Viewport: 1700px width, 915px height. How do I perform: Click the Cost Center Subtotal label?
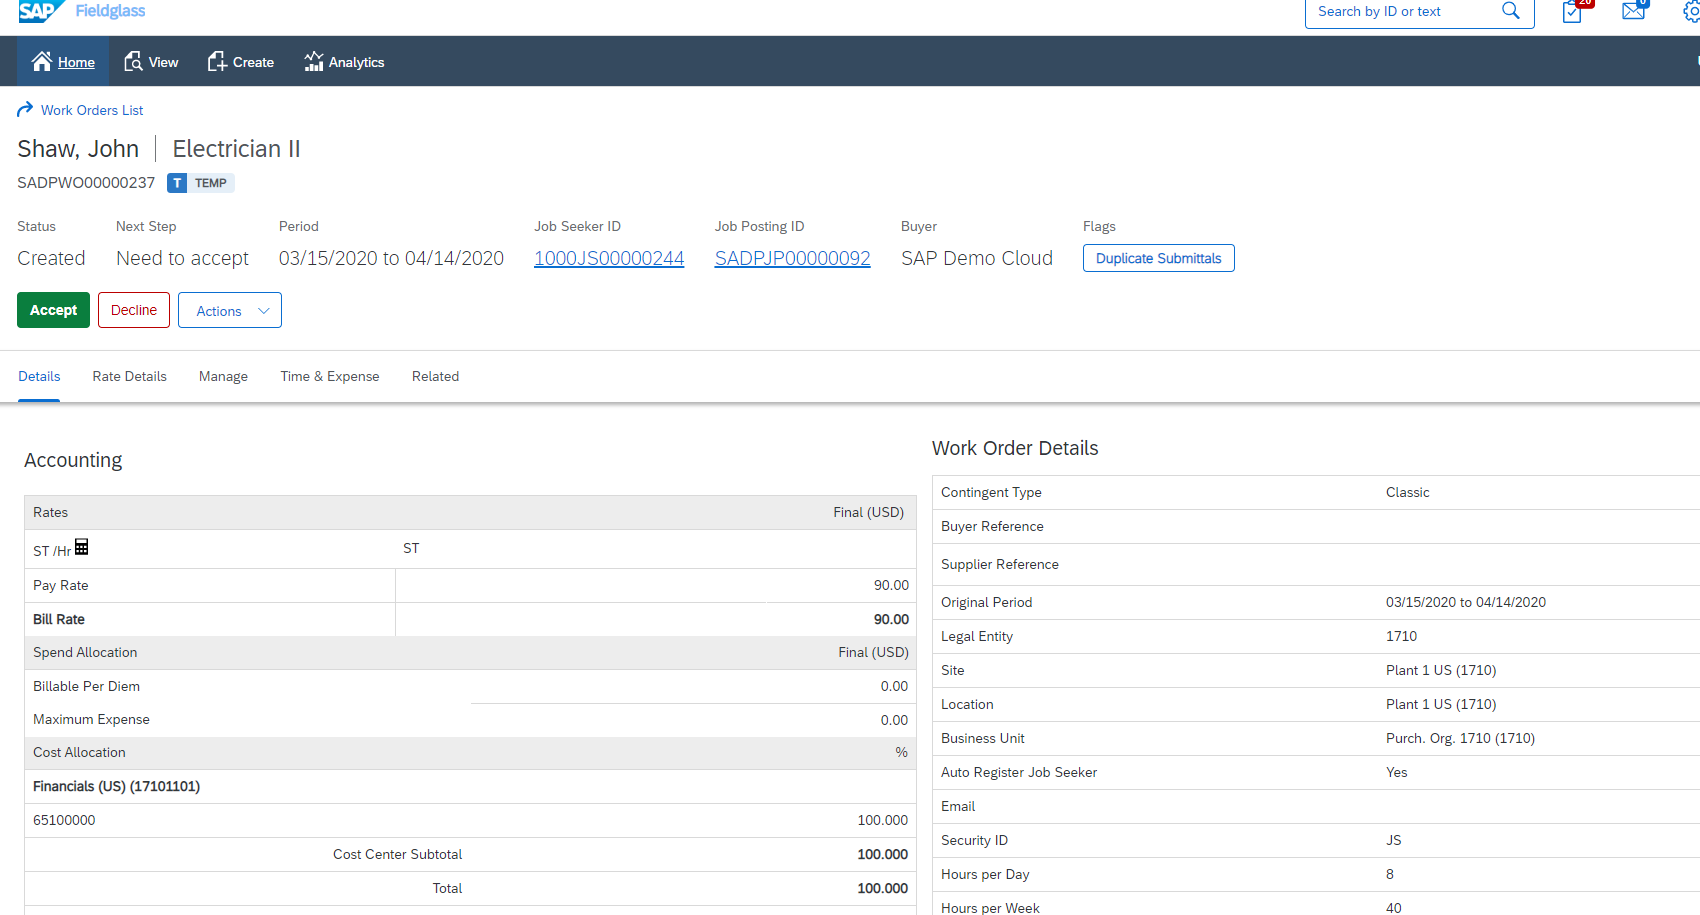[x=398, y=854]
